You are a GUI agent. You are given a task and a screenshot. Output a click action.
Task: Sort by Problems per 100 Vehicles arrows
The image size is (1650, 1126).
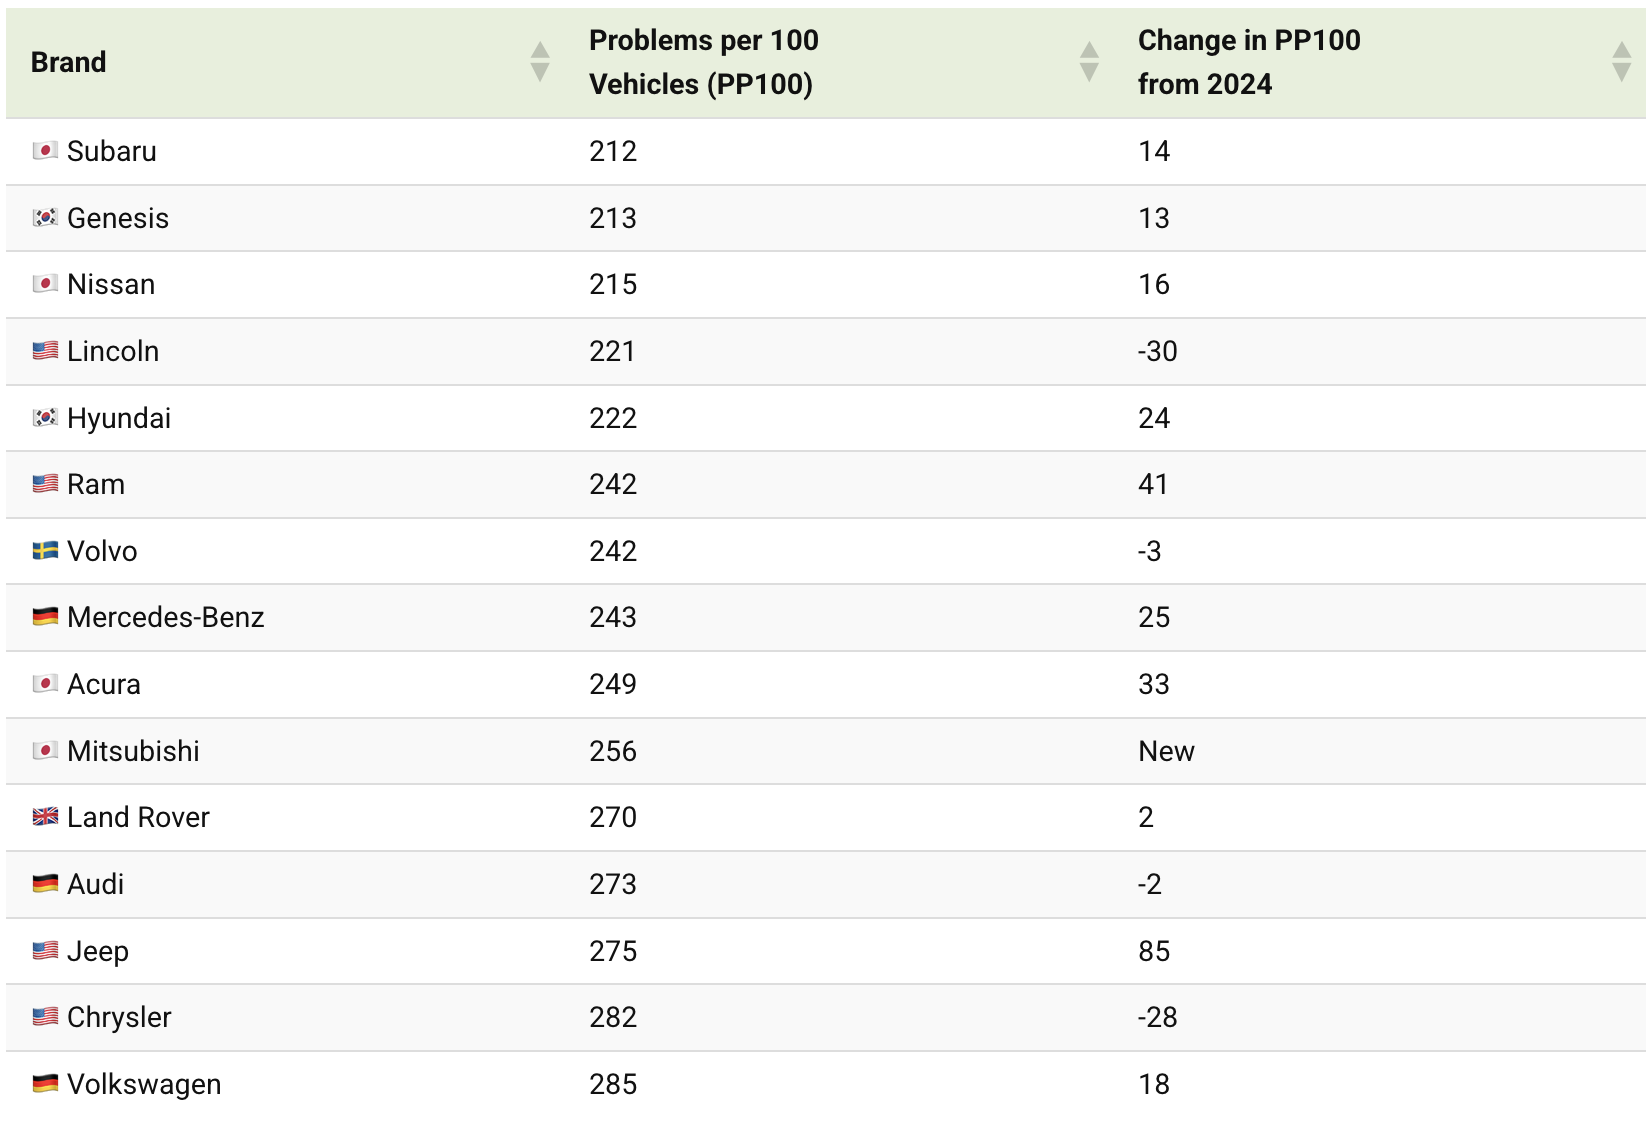[1089, 62]
